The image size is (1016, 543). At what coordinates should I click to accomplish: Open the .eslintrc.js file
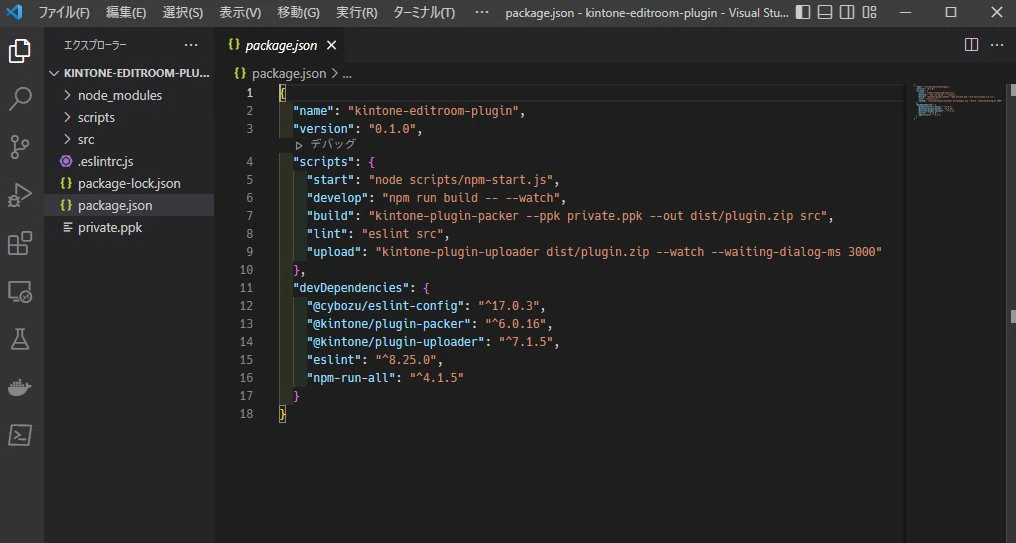tap(129, 161)
